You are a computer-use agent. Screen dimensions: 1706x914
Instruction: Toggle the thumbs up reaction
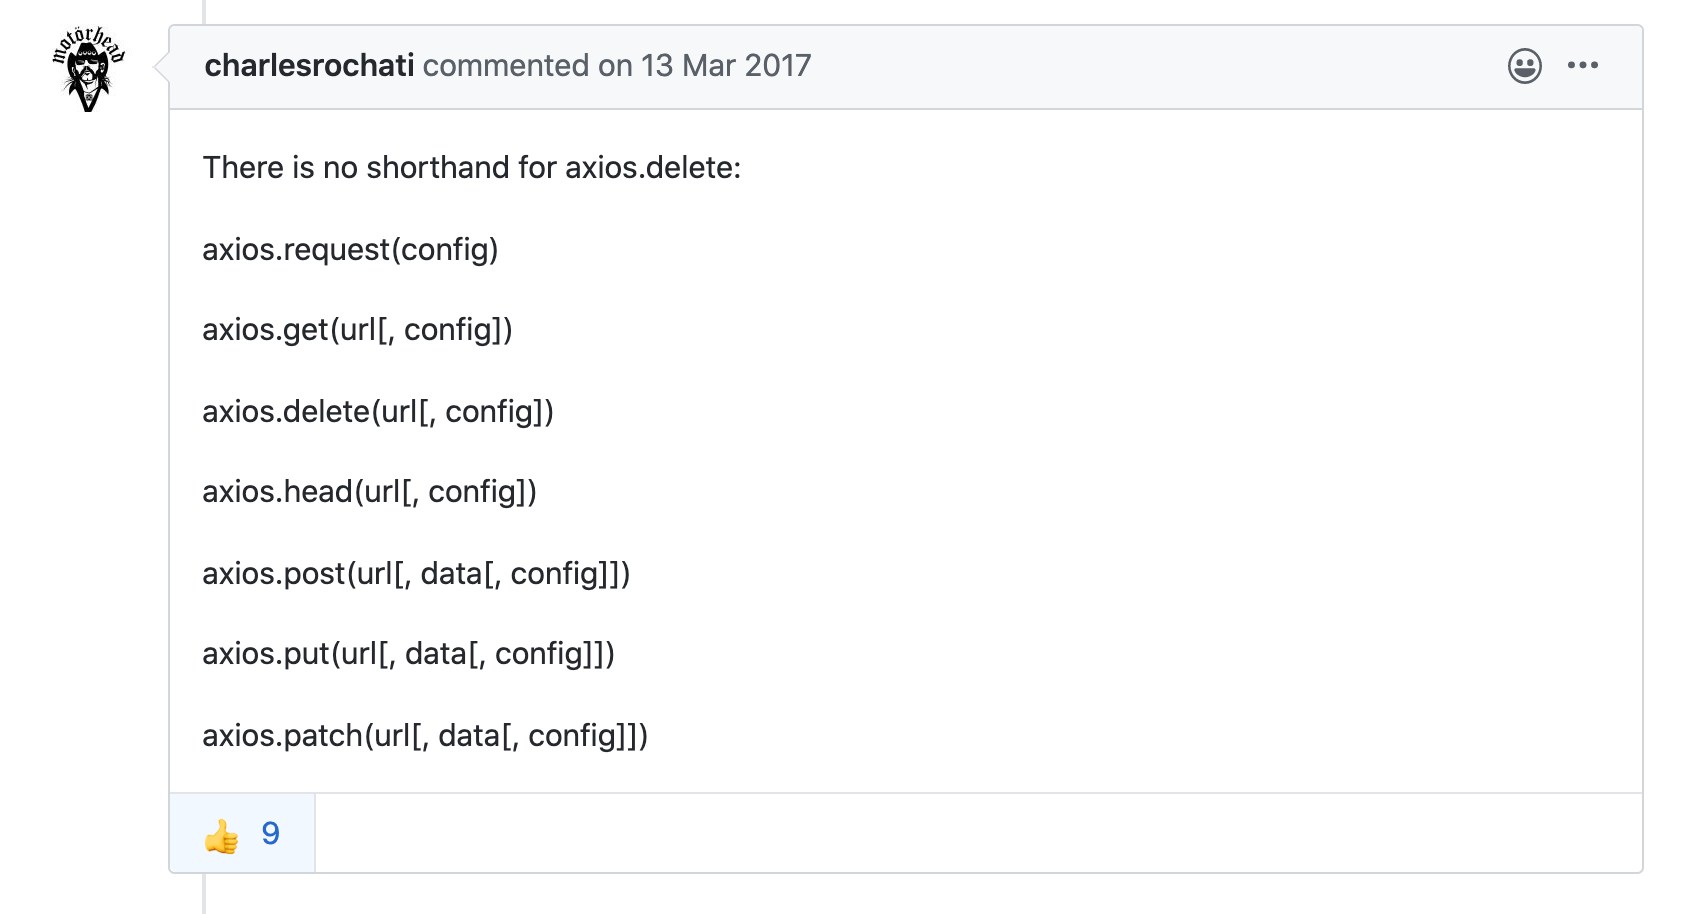(242, 833)
